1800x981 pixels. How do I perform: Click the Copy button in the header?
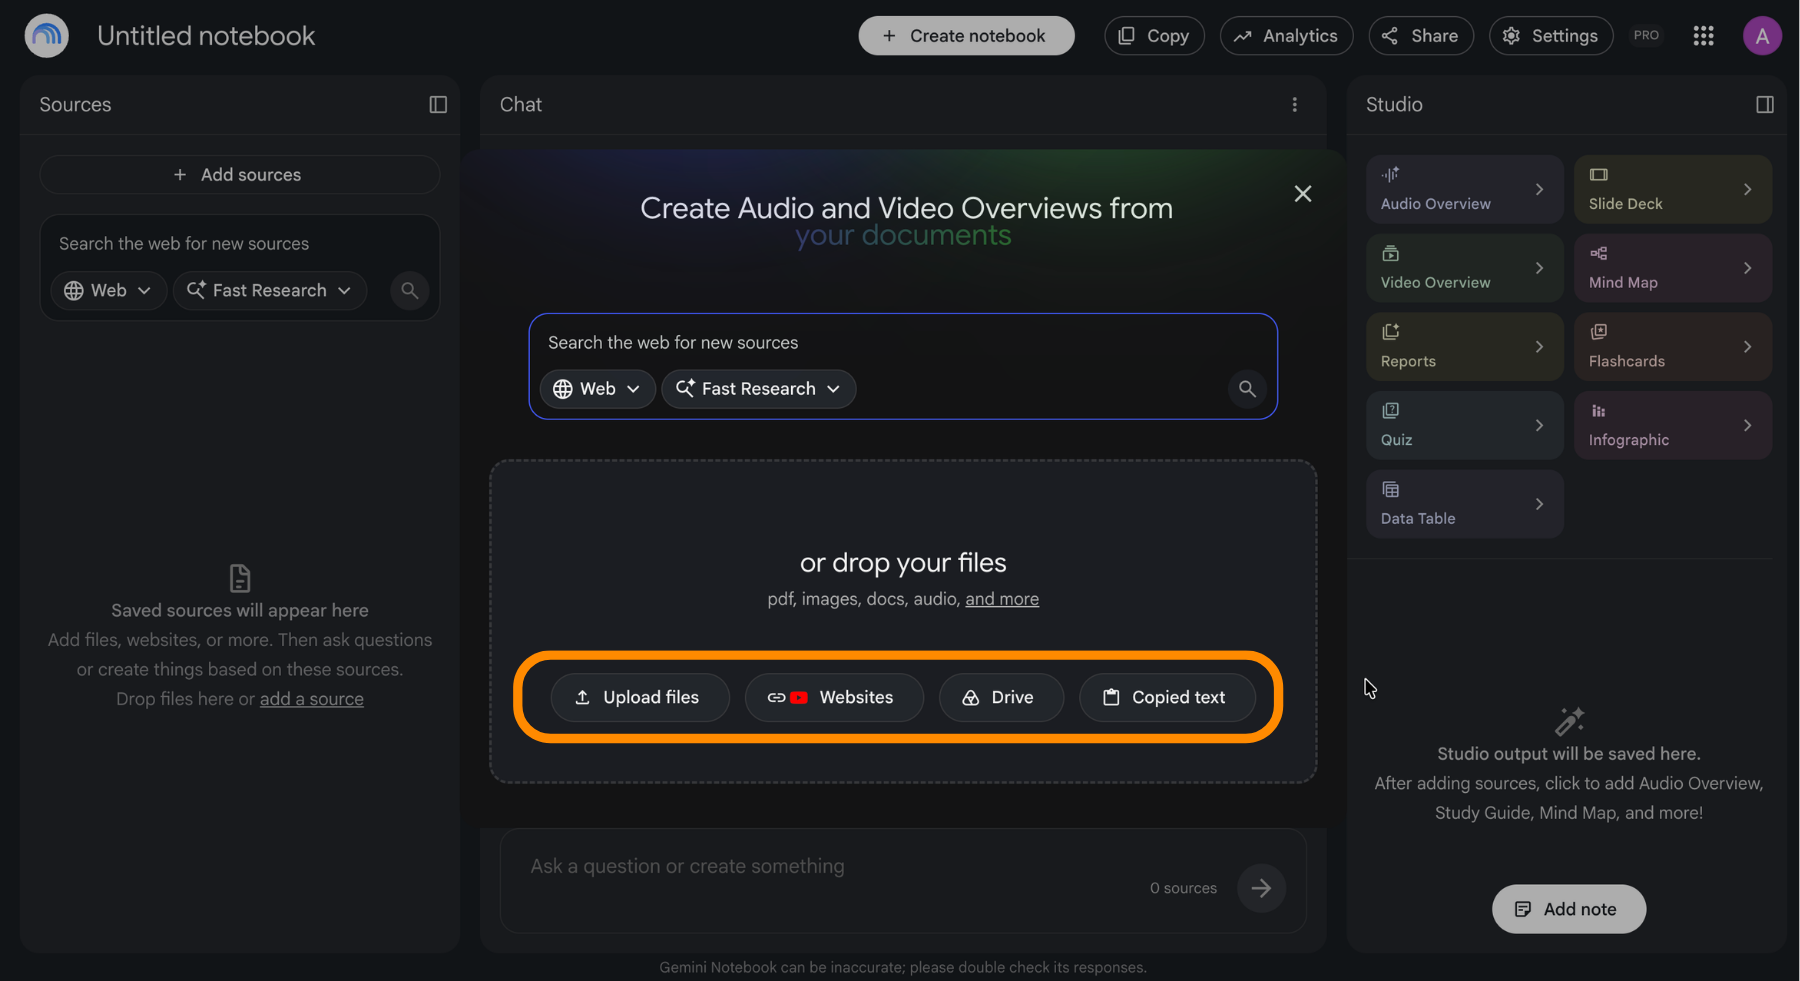coord(1154,36)
